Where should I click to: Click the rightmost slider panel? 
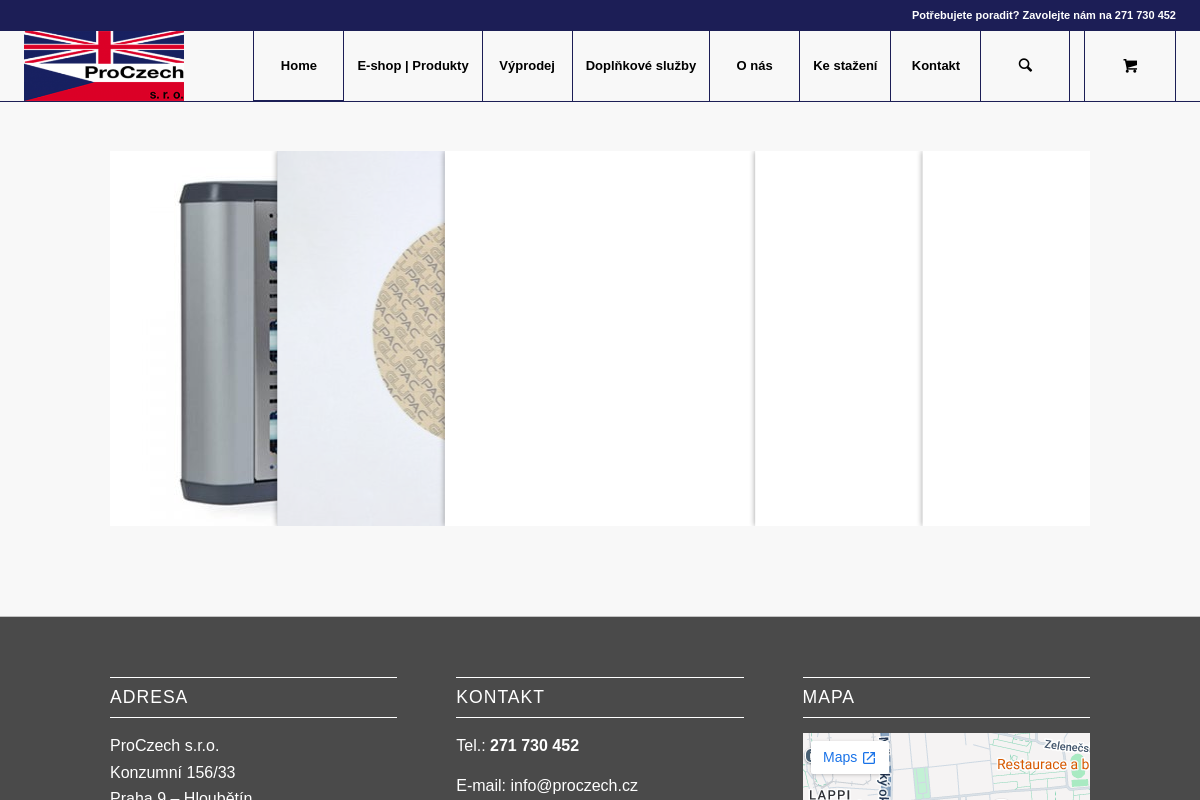coord(1006,338)
